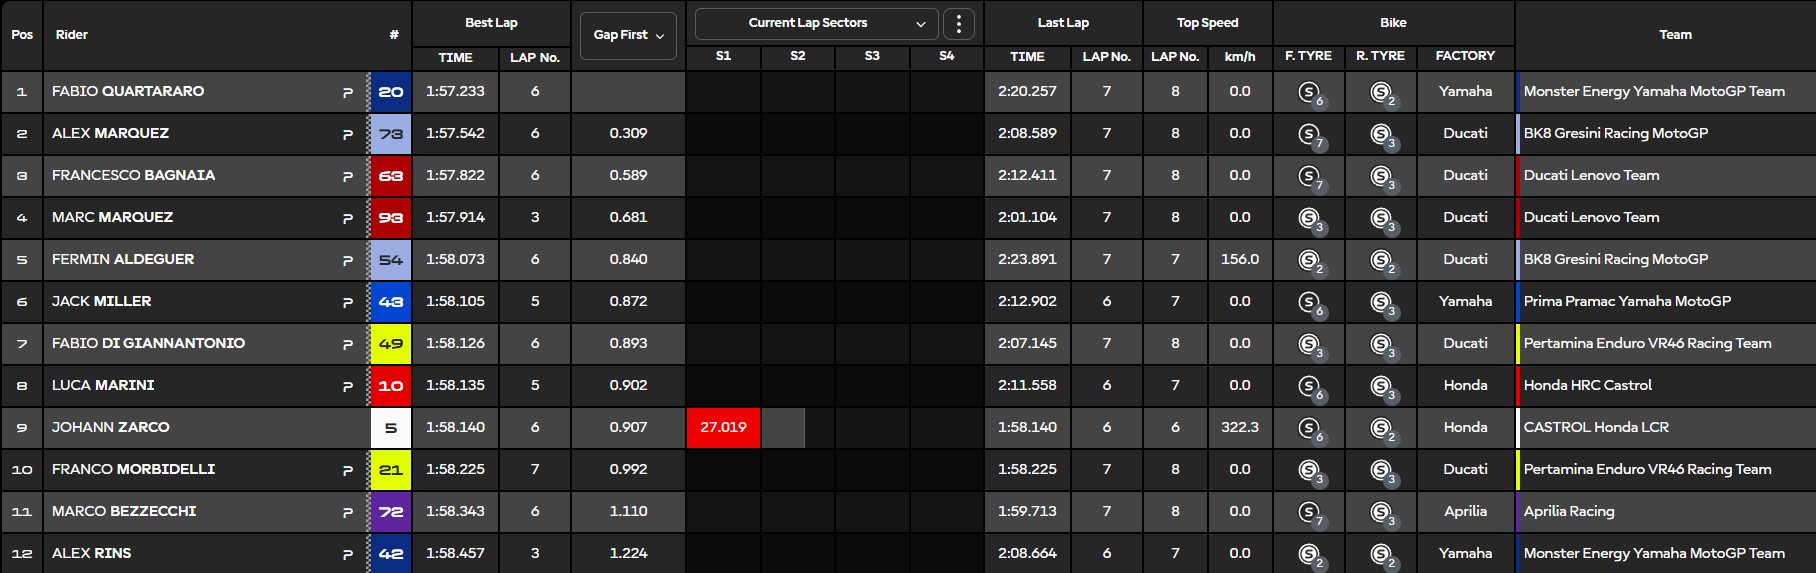Click Fabio Quartararo's front tyre icon

tap(1308, 92)
